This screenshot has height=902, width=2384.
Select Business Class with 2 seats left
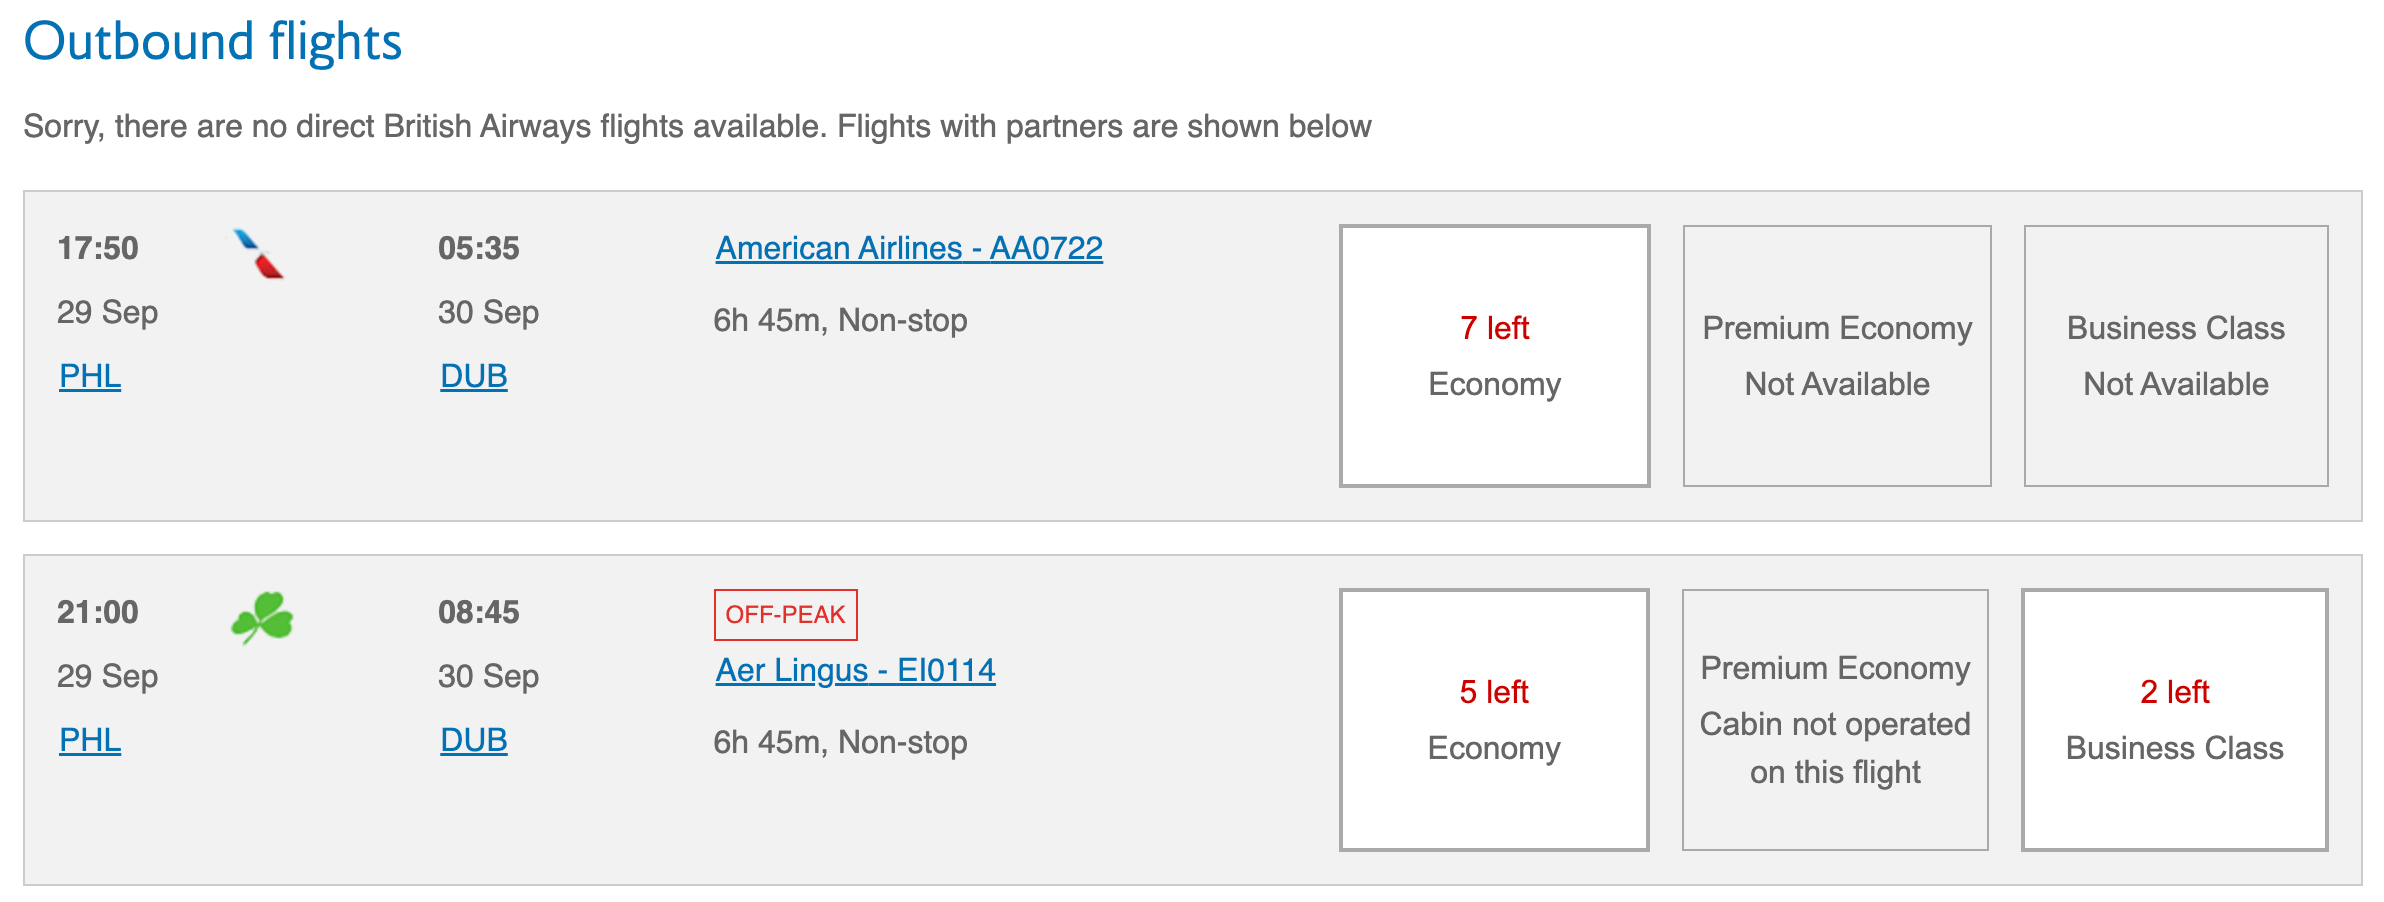pyautogui.click(x=2174, y=720)
